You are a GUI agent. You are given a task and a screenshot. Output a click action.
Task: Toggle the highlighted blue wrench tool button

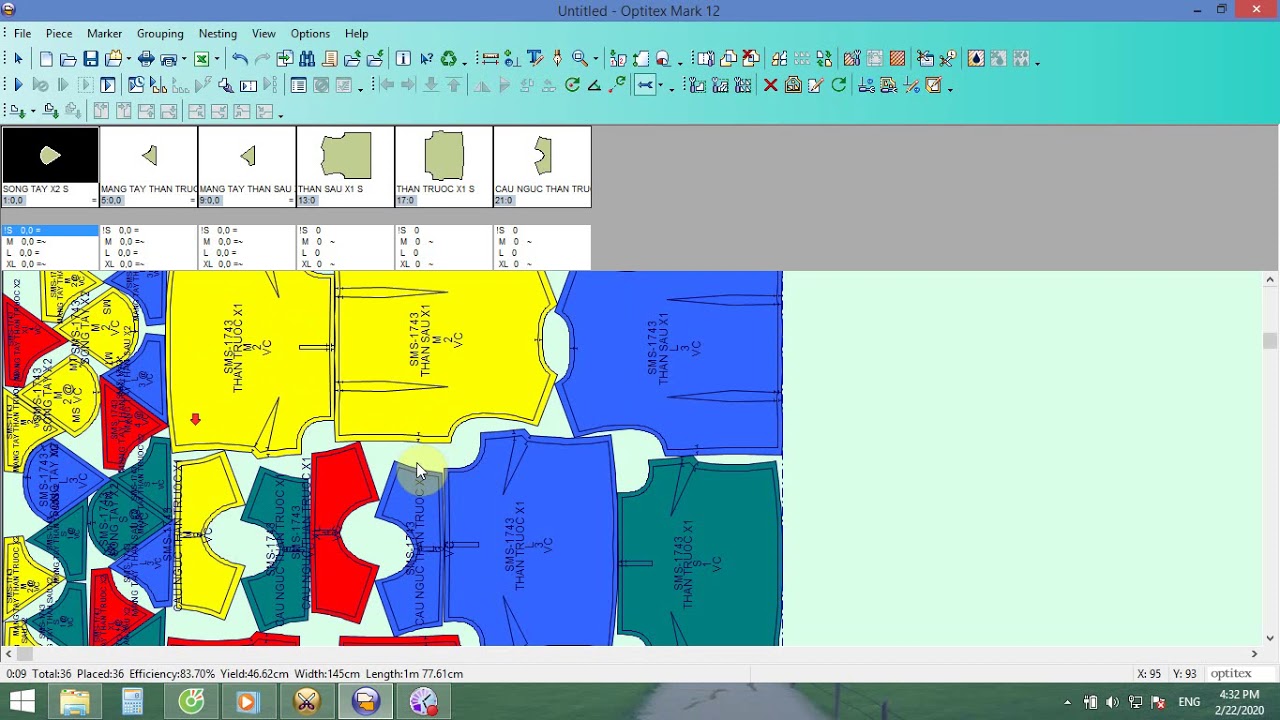click(645, 85)
